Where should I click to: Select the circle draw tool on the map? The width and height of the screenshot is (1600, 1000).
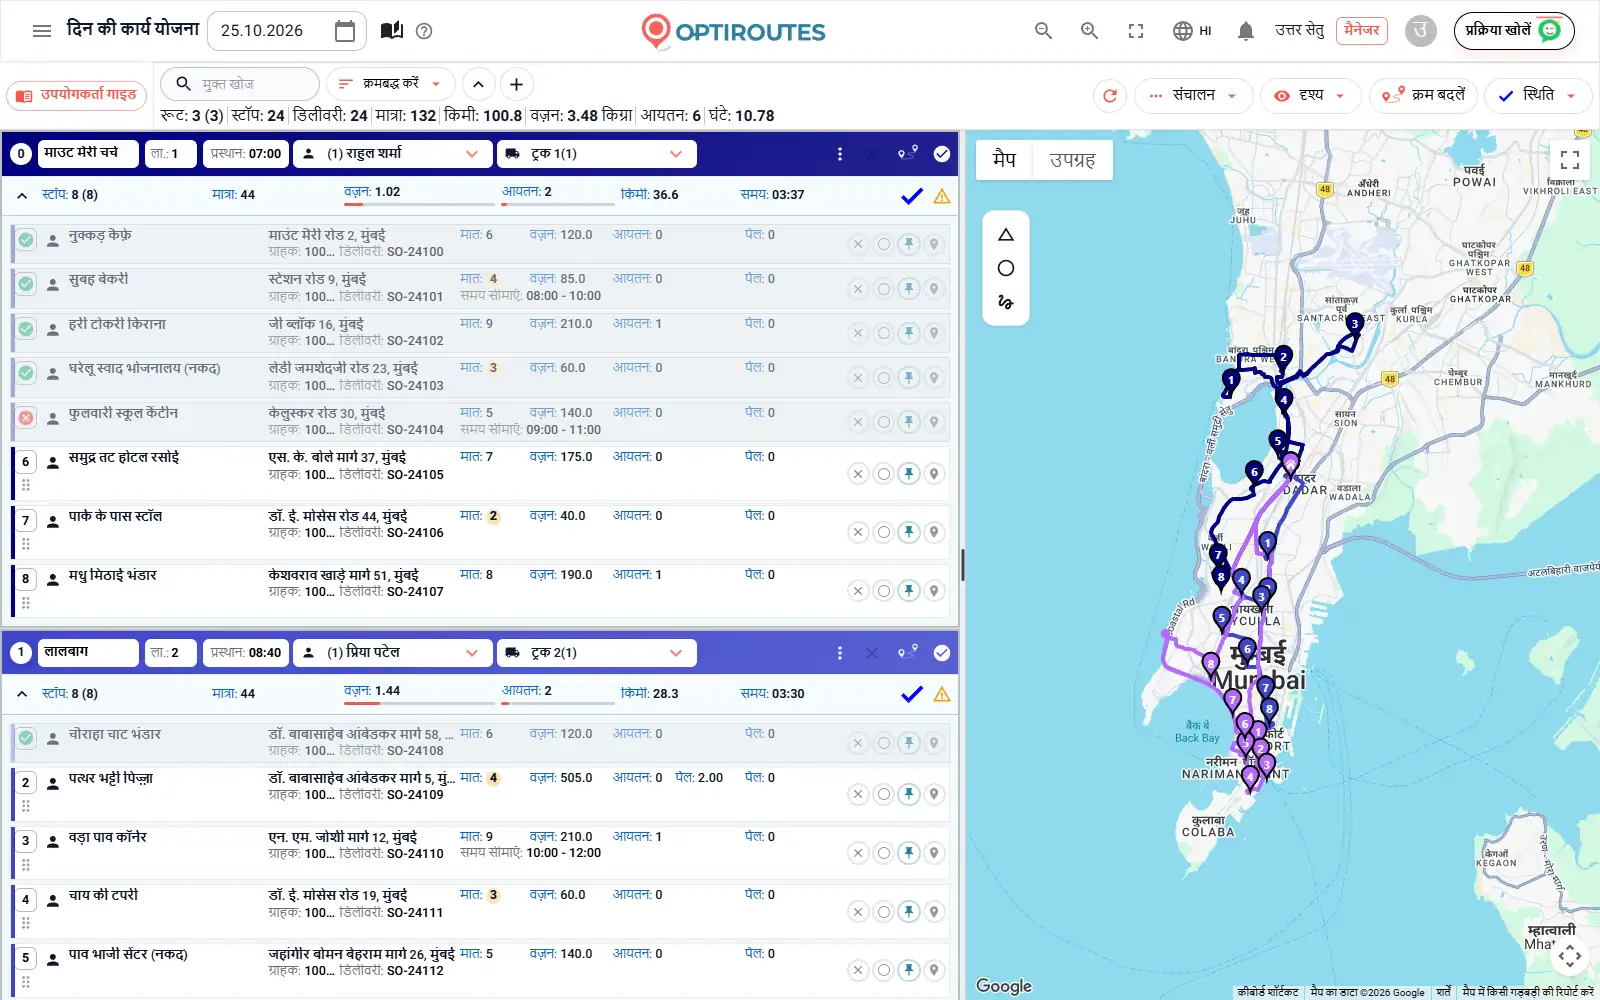(1006, 268)
